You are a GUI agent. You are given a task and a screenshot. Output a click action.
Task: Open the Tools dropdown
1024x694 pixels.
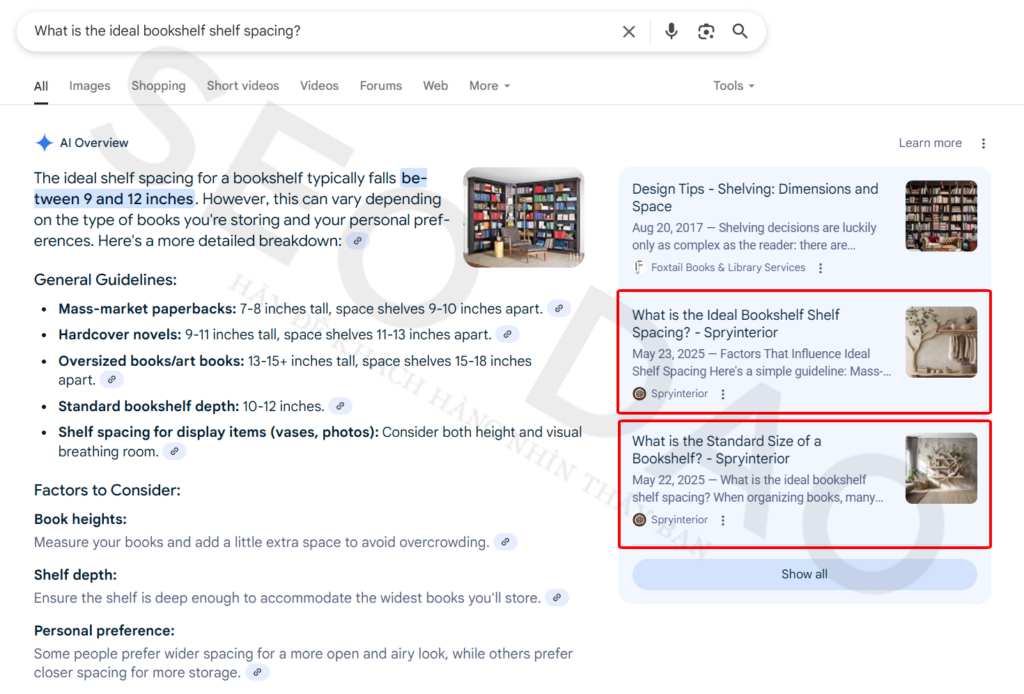point(733,86)
